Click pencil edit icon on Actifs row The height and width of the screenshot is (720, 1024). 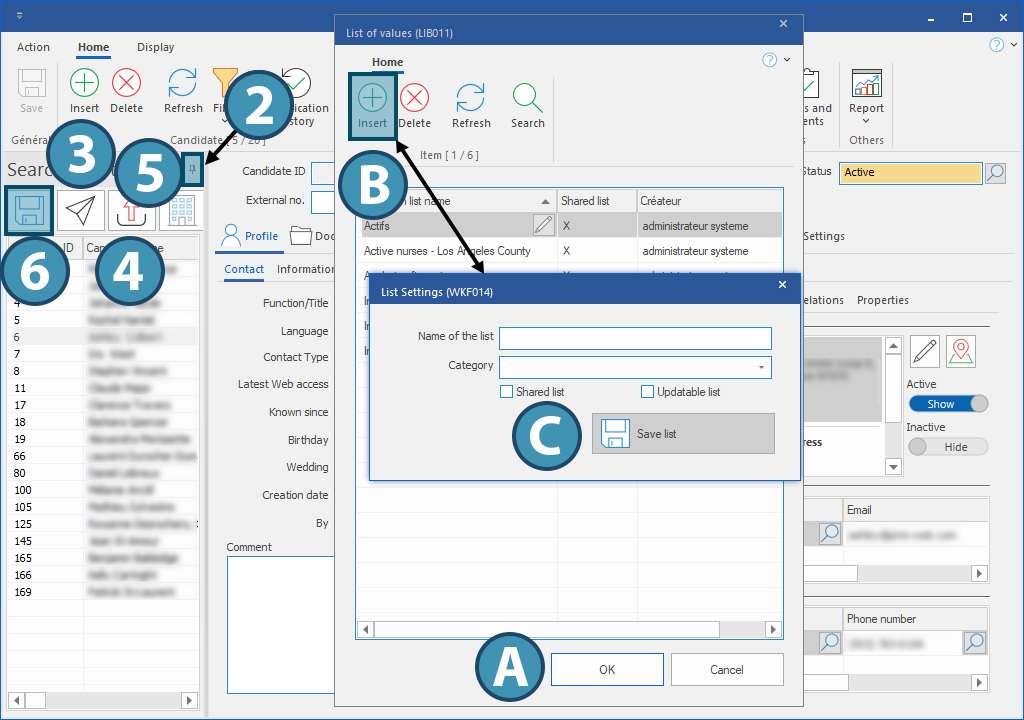543,225
